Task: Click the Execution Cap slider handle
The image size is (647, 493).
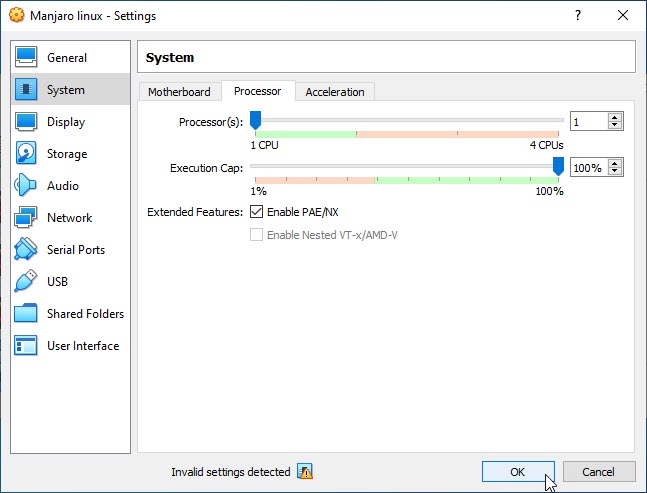Action: [x=558, y=166]
